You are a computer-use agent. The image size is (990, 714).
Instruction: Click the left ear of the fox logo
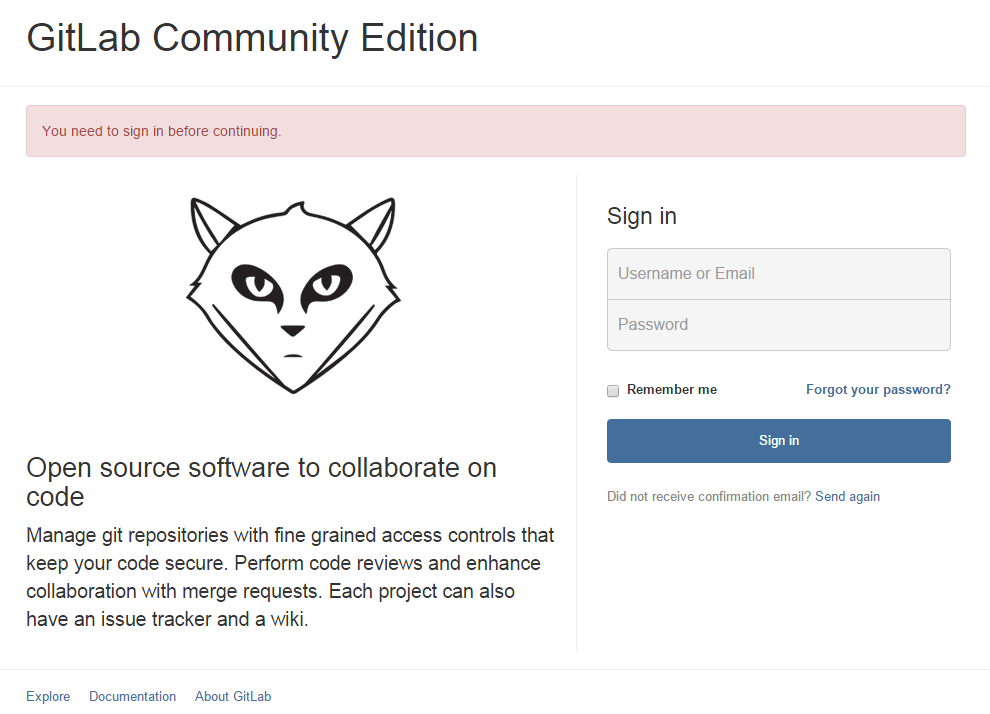[209, 226]
